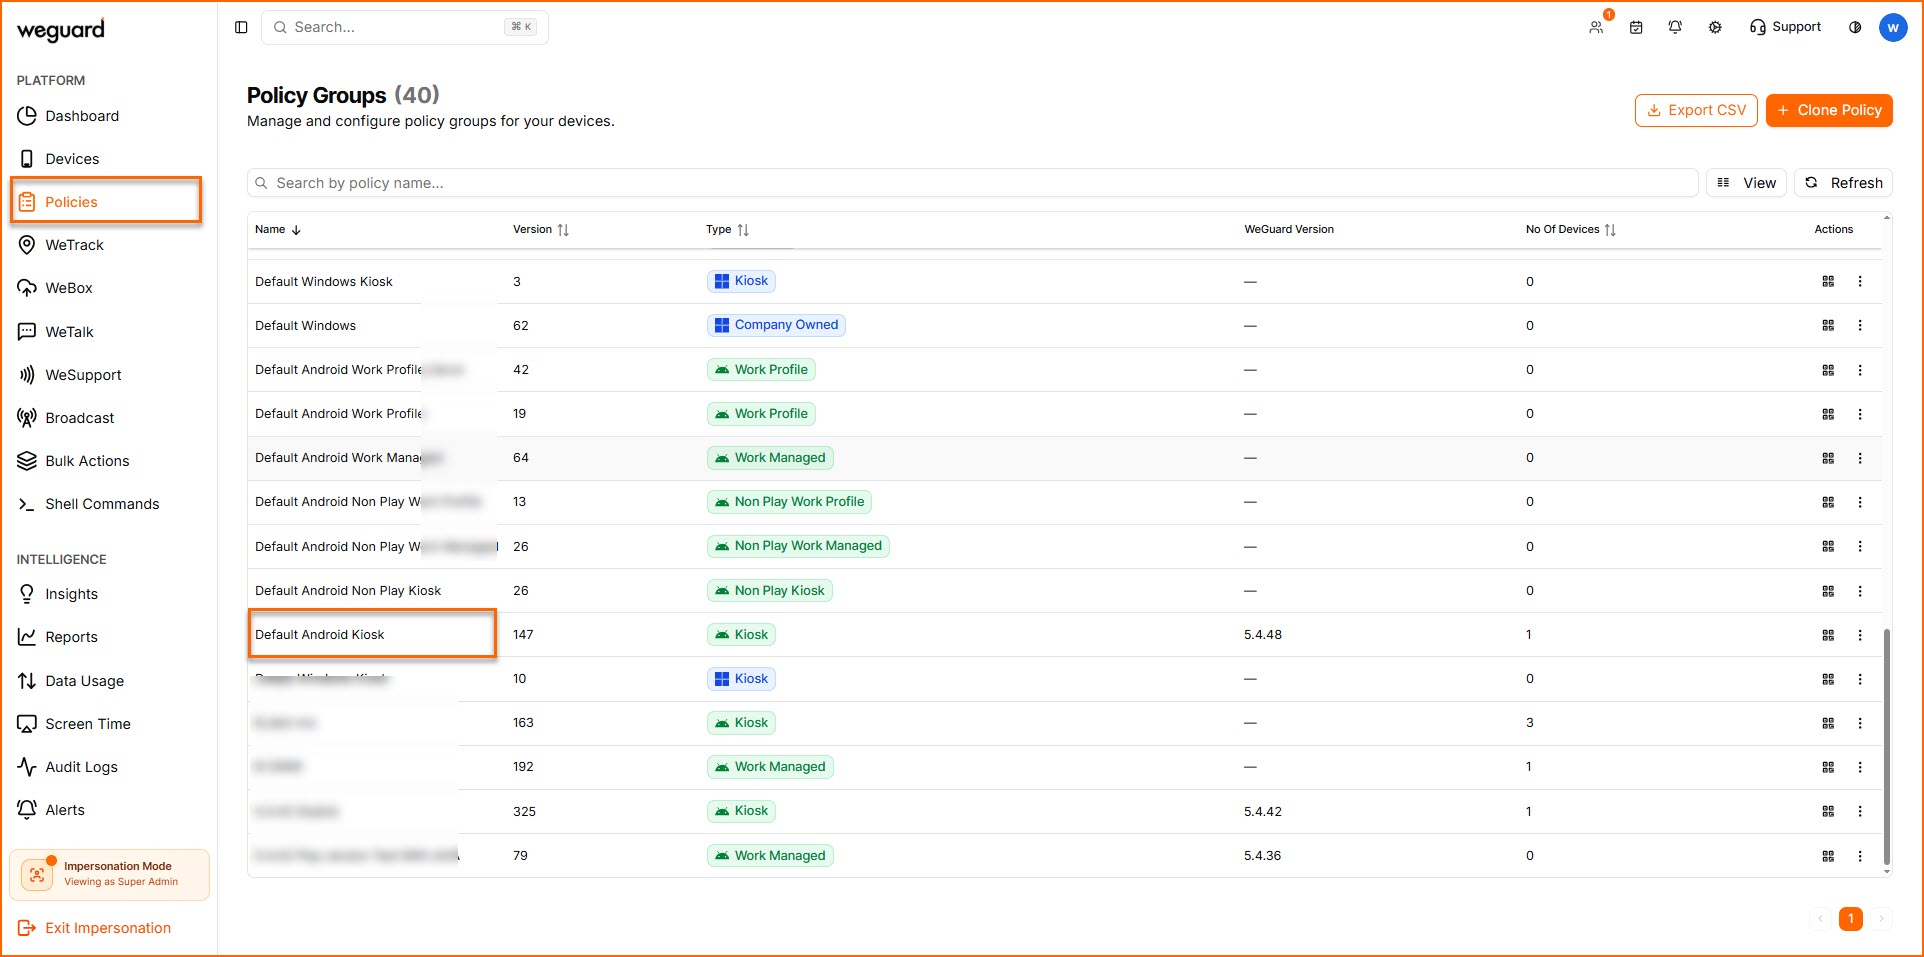This screenshot has height=957, width=1924.
Task: Toggle the dark/light theme icon
Action: point(1855,27)
